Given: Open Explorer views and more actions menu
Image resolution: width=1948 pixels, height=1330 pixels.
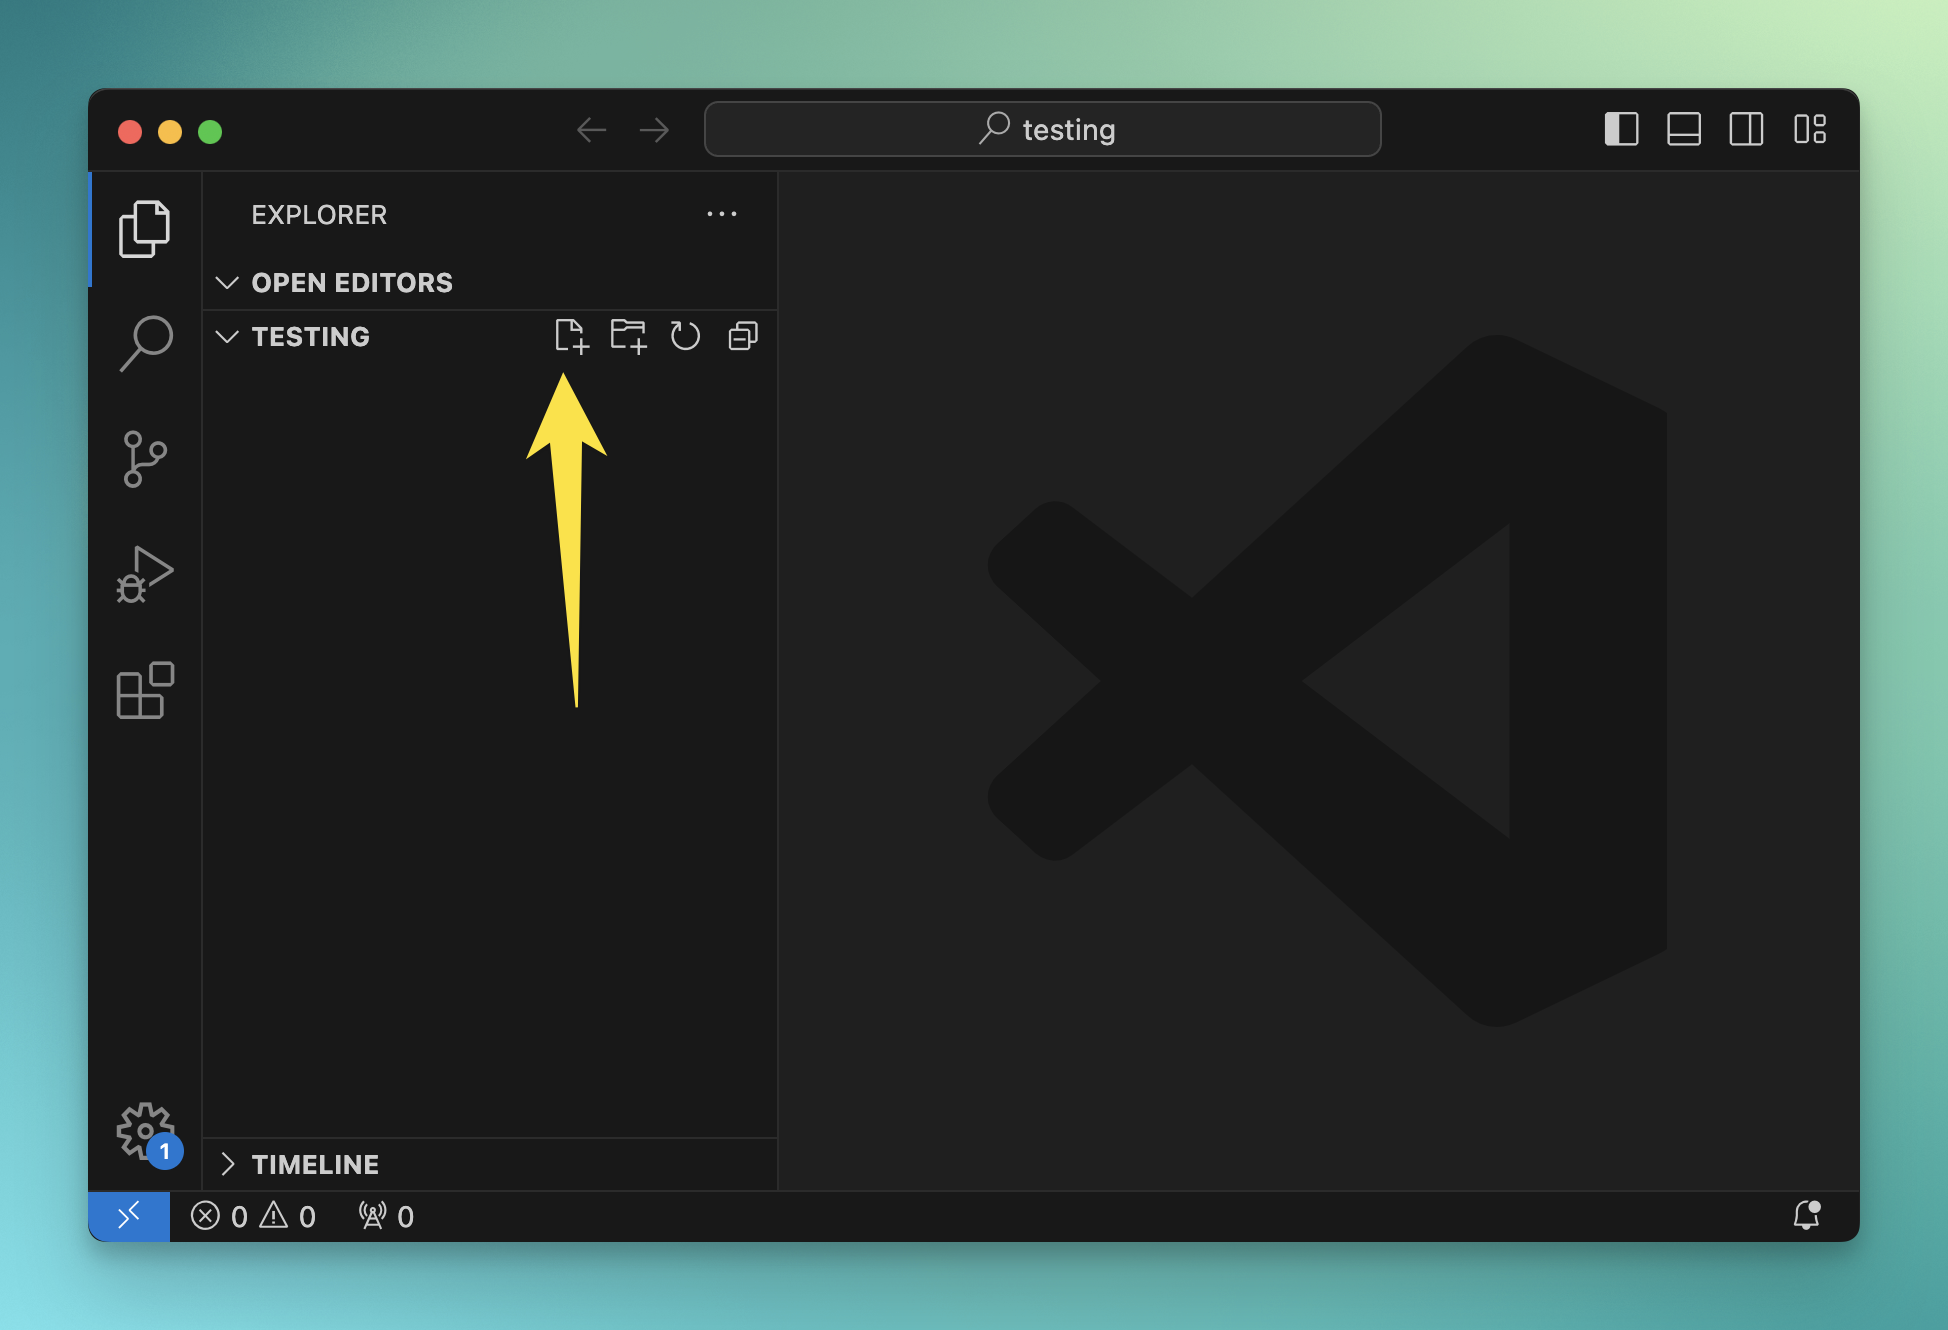Looking at the screenshot, I should pos(721,214).
